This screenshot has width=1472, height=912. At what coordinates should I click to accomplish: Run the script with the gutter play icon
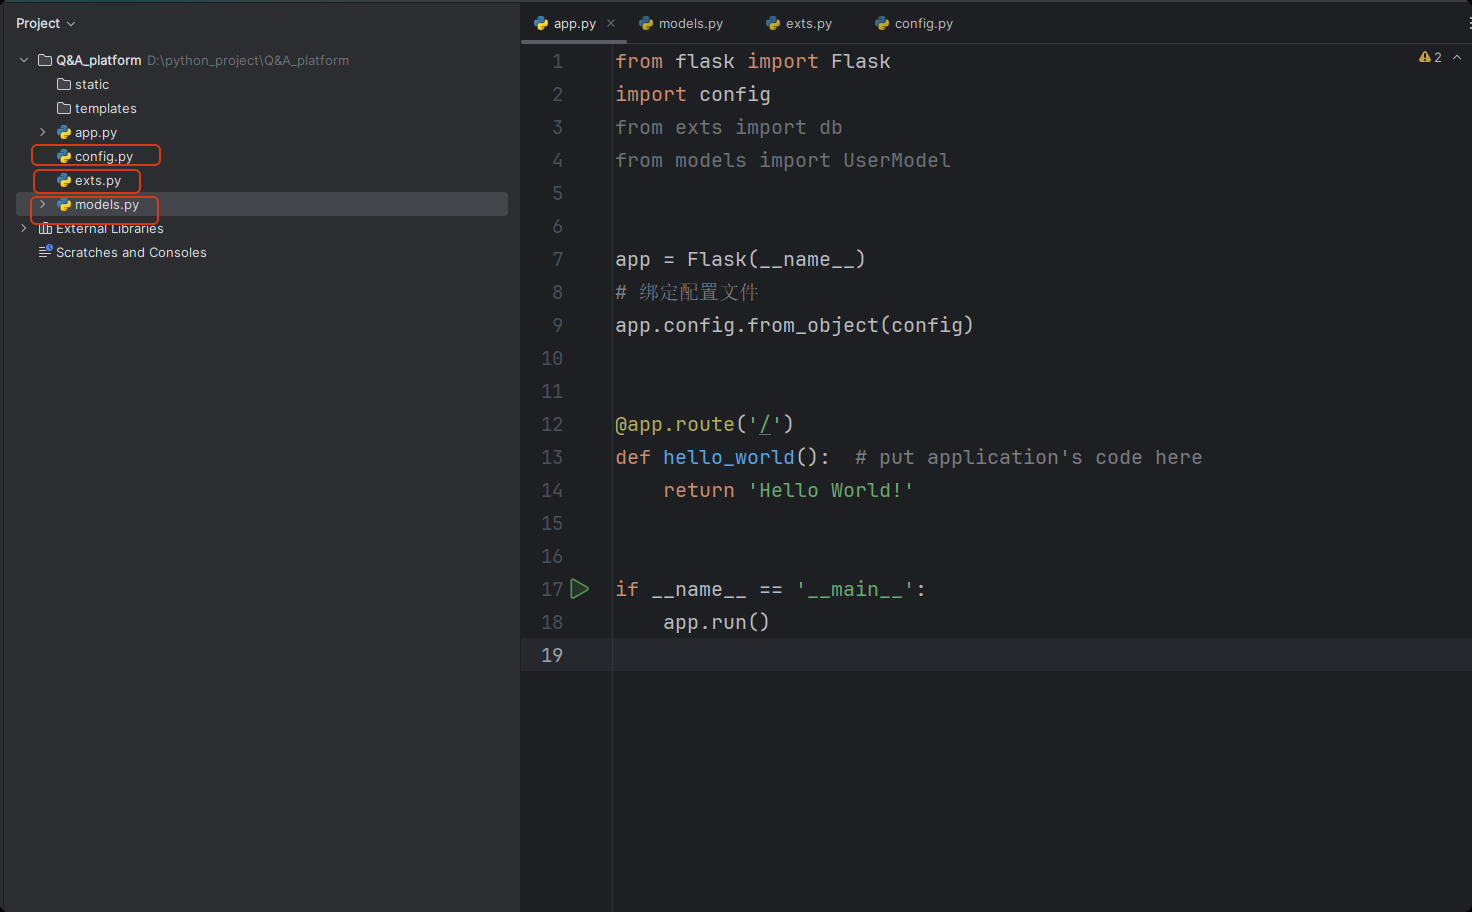[580, 589]
